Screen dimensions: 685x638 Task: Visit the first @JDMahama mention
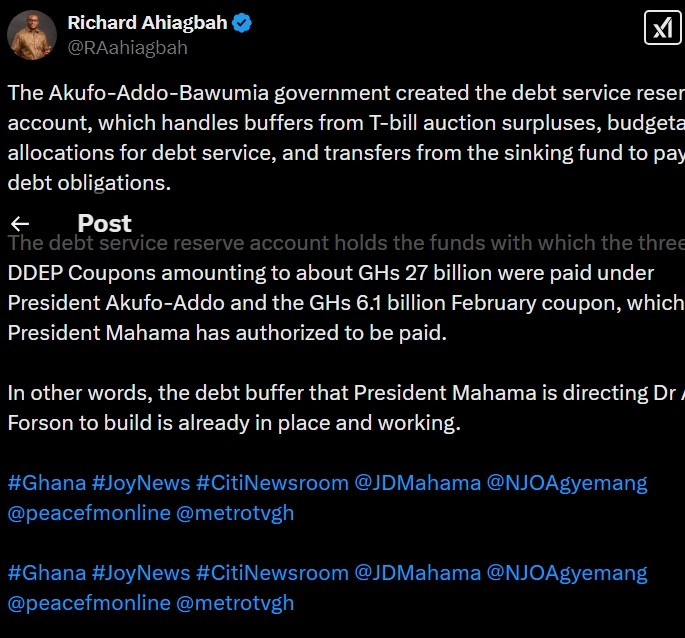point(417,483)
